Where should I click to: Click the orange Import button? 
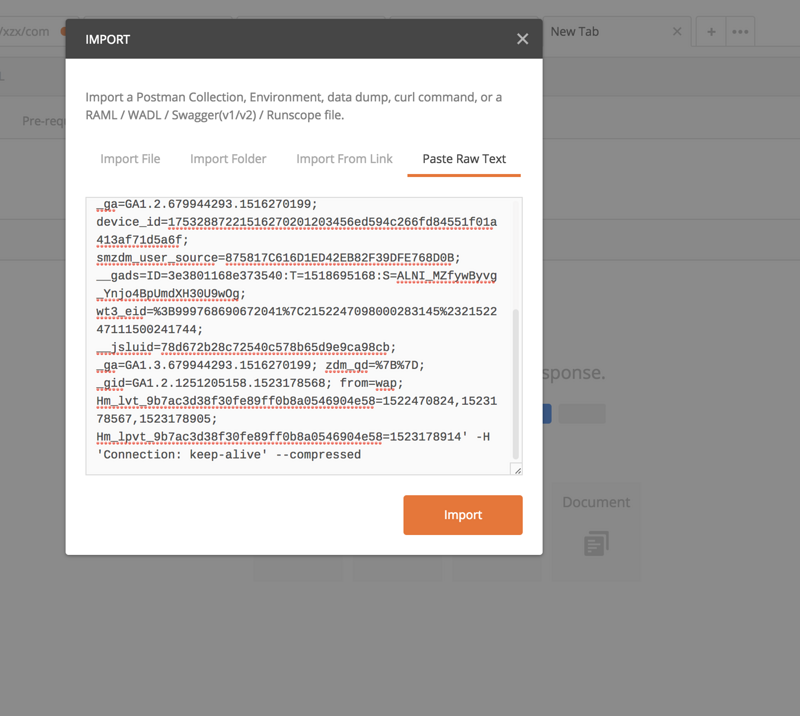pyautogui.click(x=463, y=515)
